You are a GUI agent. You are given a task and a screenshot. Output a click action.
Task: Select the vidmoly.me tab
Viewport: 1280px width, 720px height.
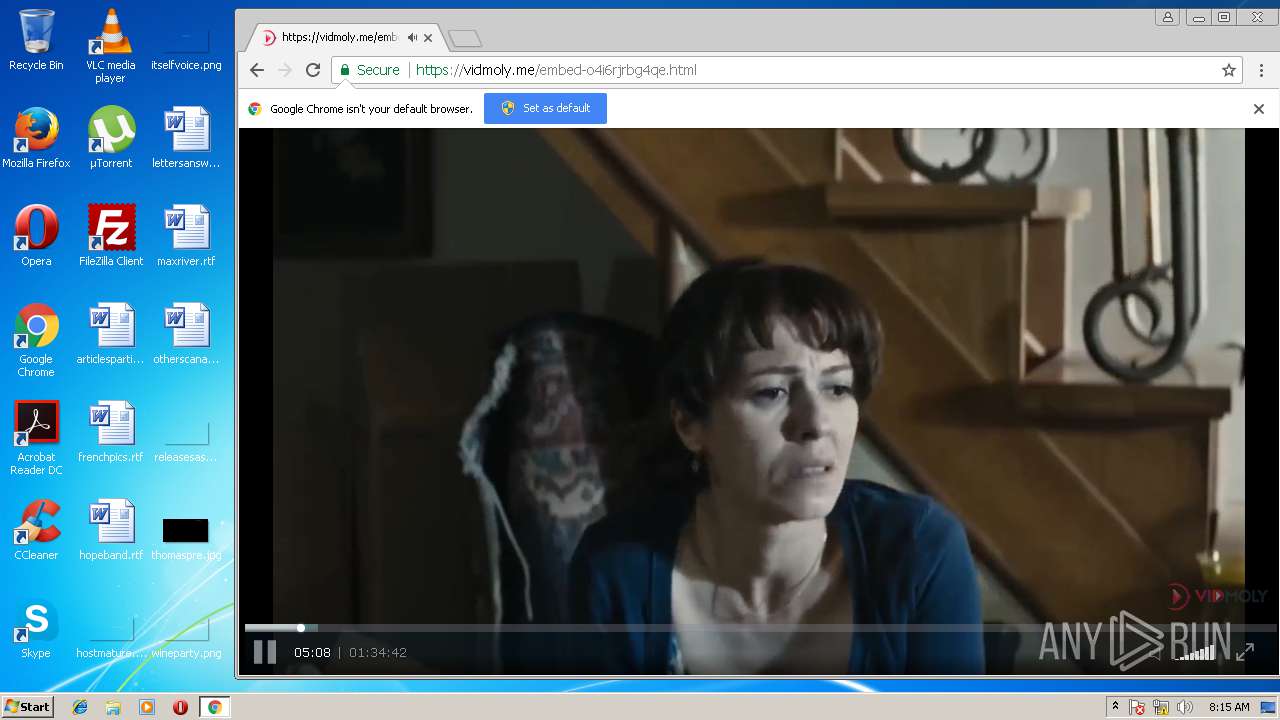(345, 37)
